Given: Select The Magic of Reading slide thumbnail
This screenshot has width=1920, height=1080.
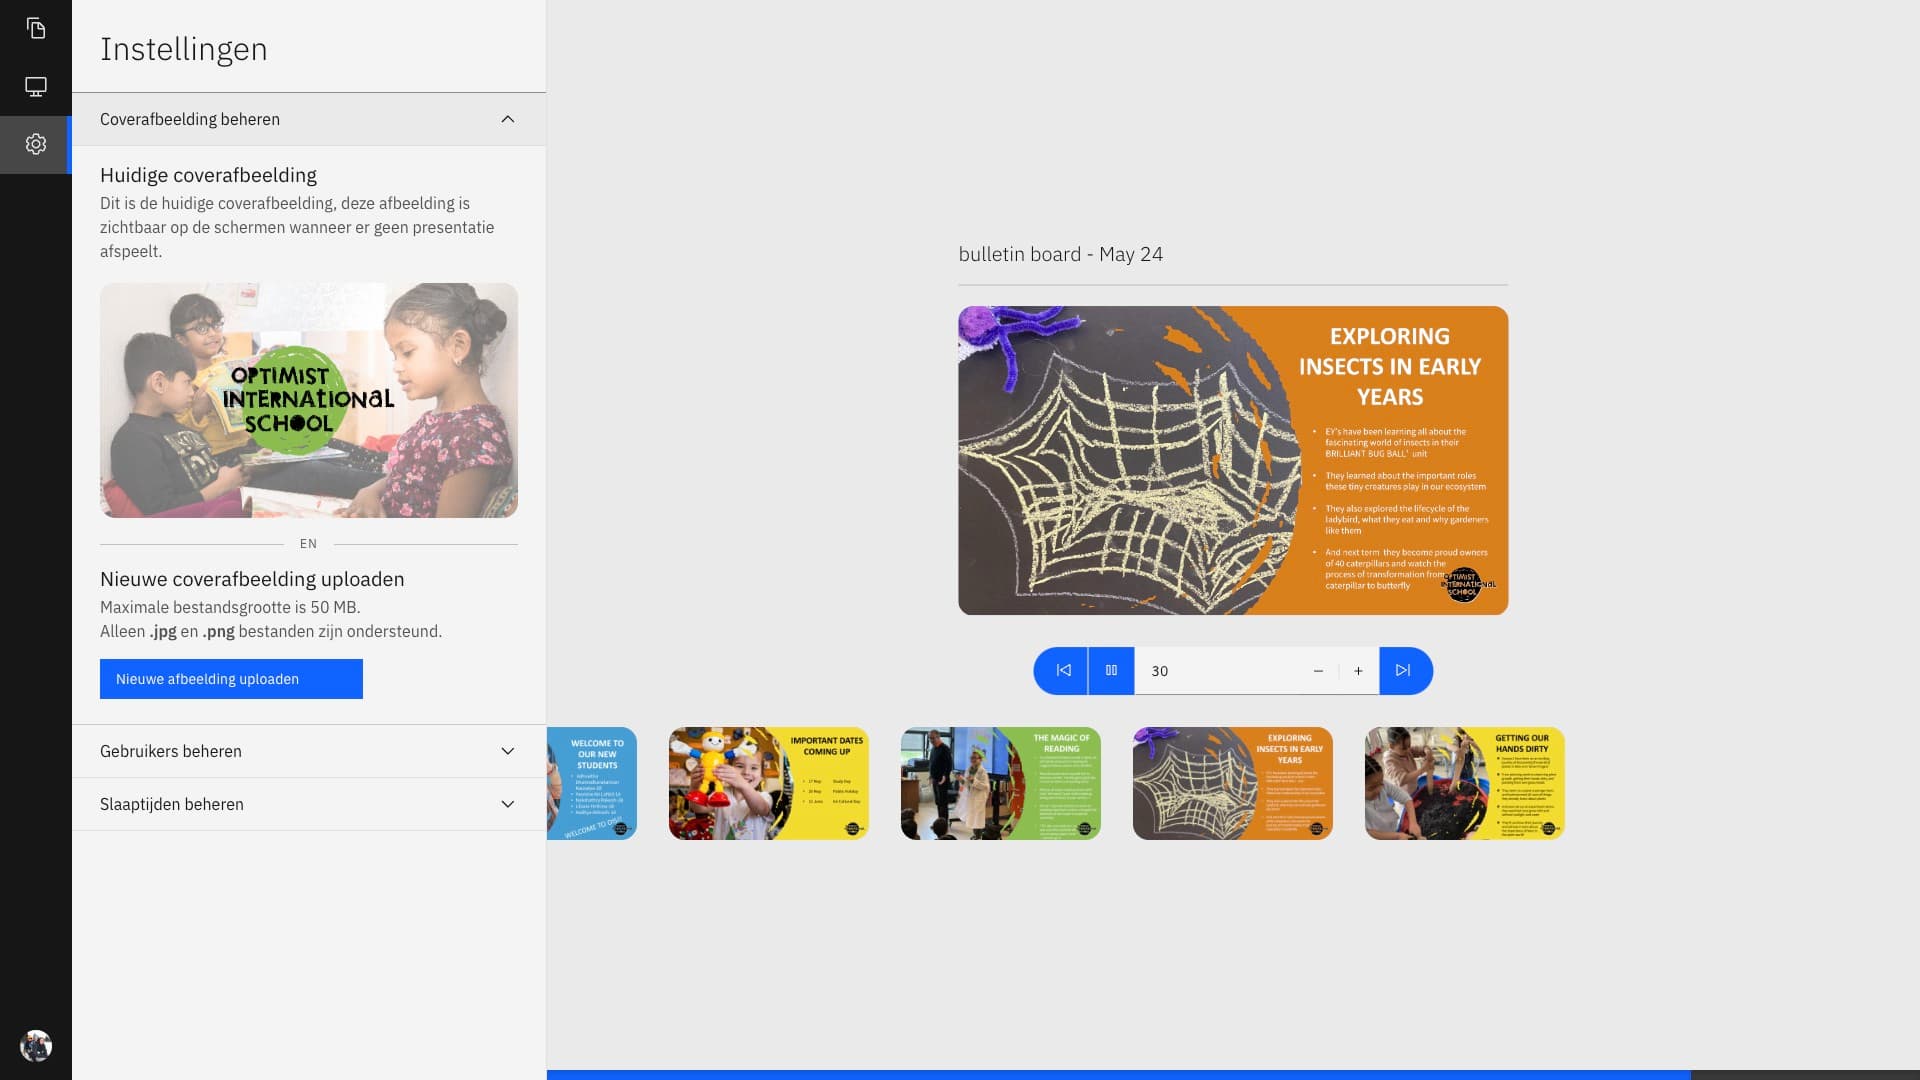Looking at the screenshot, I should (1000, 783).
